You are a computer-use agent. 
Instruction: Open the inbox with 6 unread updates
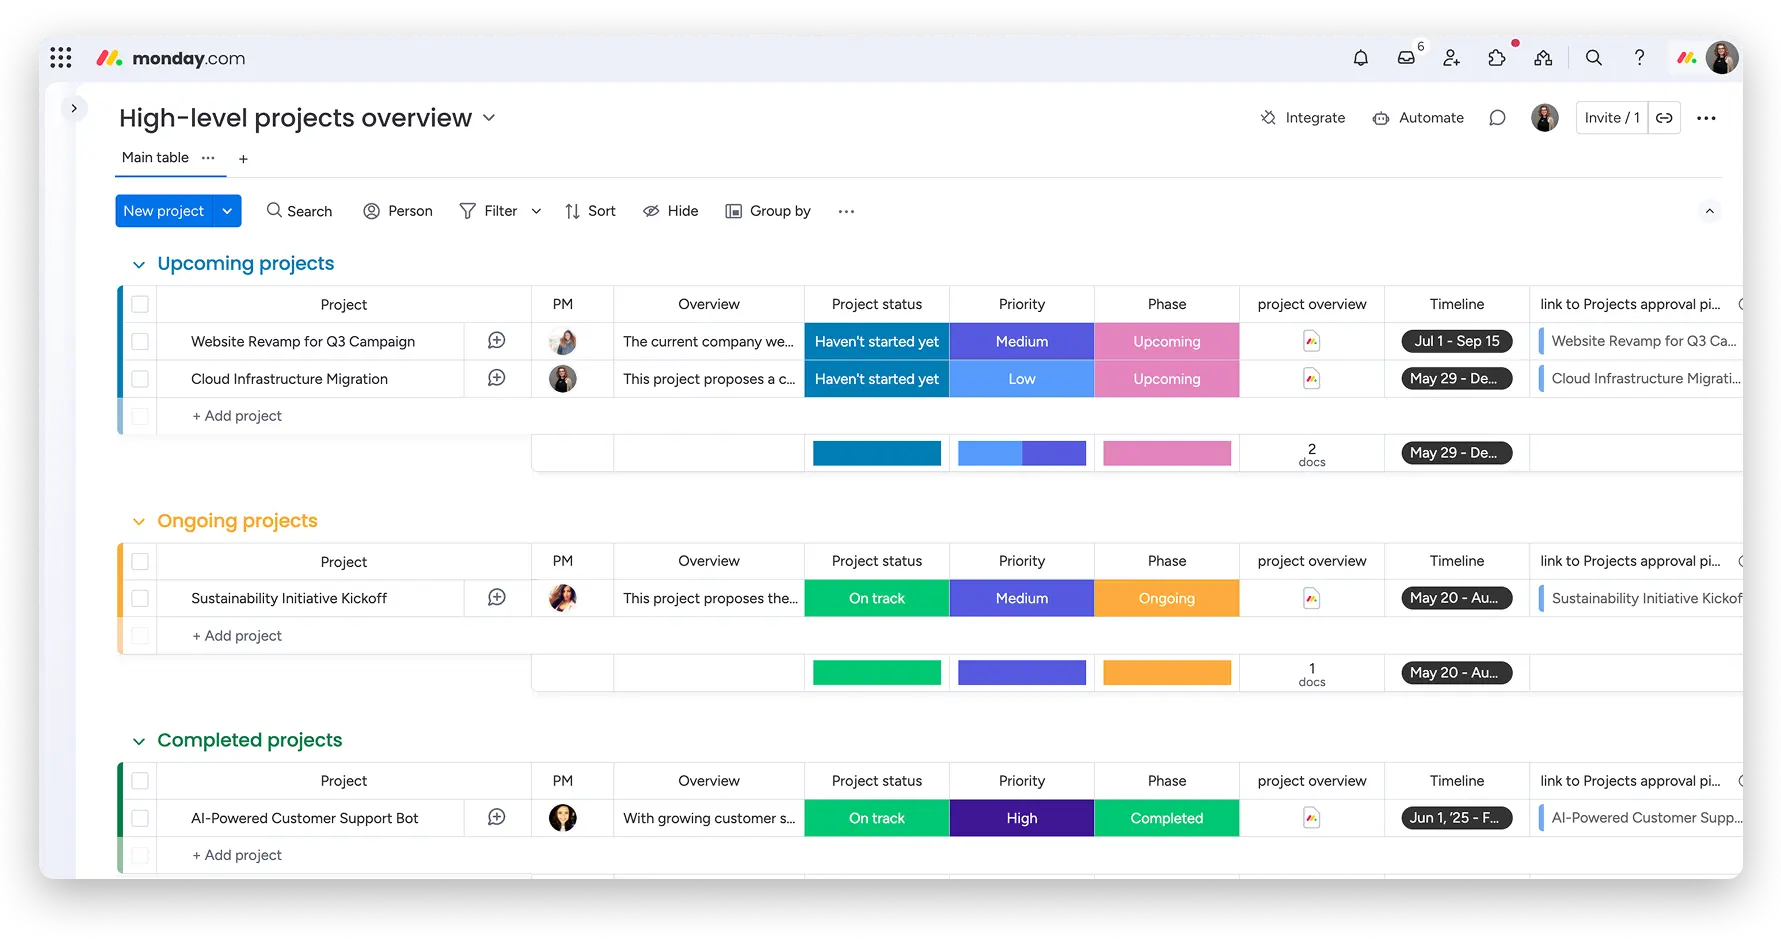coord(1407,58)
